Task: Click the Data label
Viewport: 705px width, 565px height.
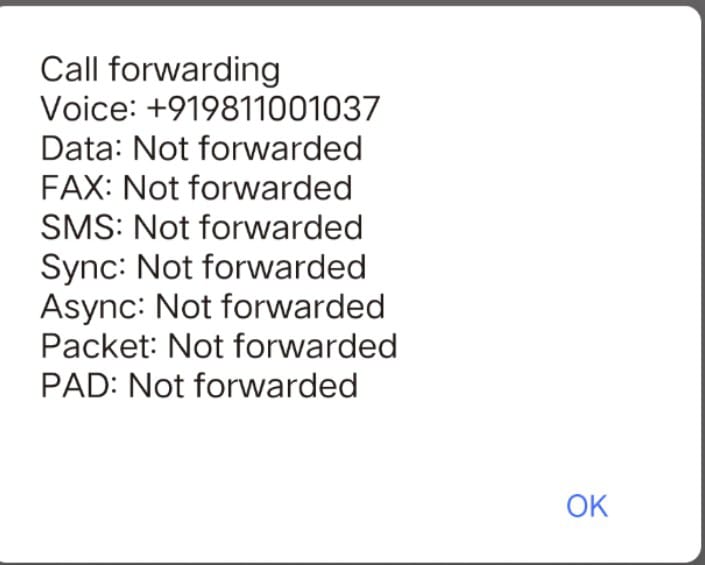Action: pos(81,149)
